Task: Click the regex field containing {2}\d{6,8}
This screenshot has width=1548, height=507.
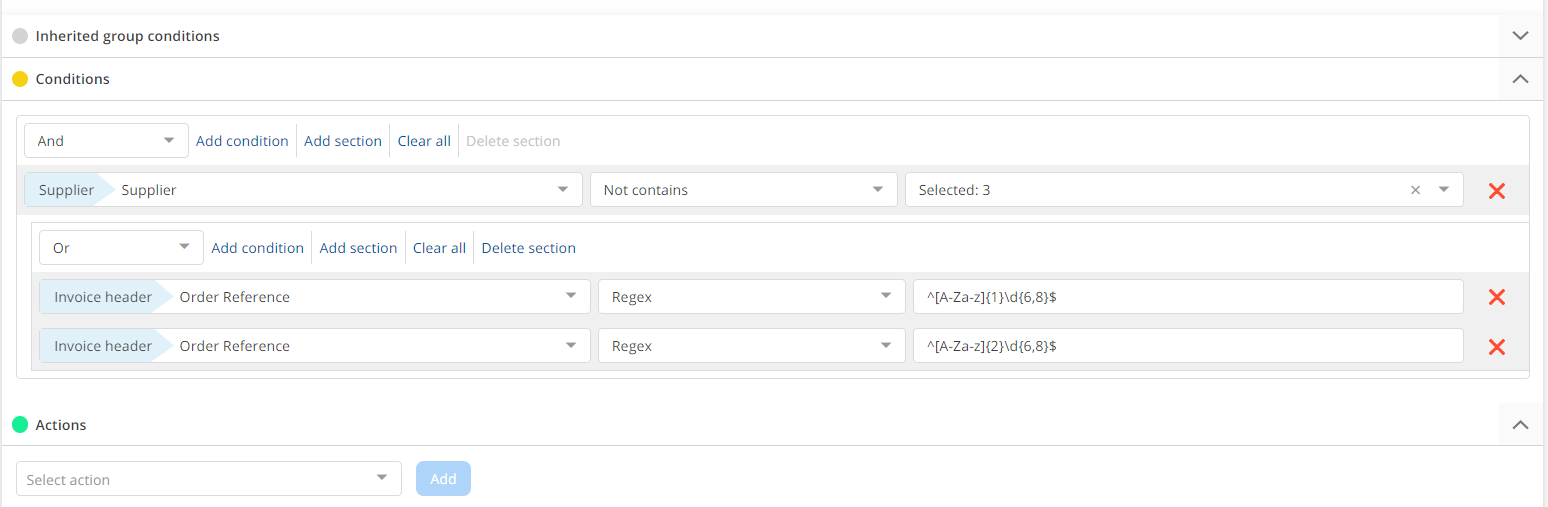Action: 1188,346
